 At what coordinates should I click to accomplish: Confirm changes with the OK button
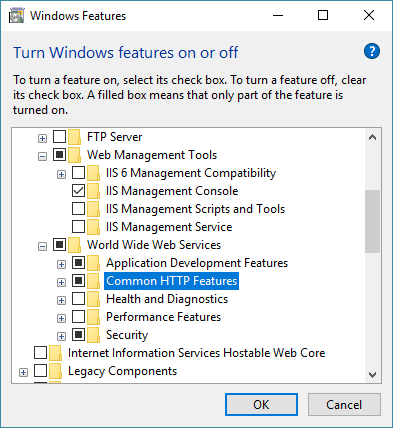coord(261,405)
